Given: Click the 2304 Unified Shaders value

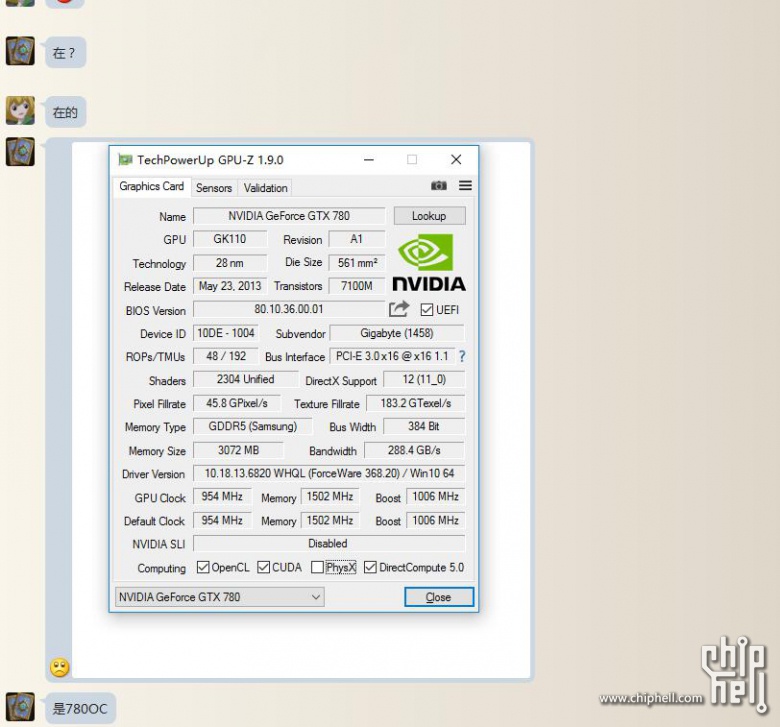Looking at the screenshot, I should click(245, 379).
